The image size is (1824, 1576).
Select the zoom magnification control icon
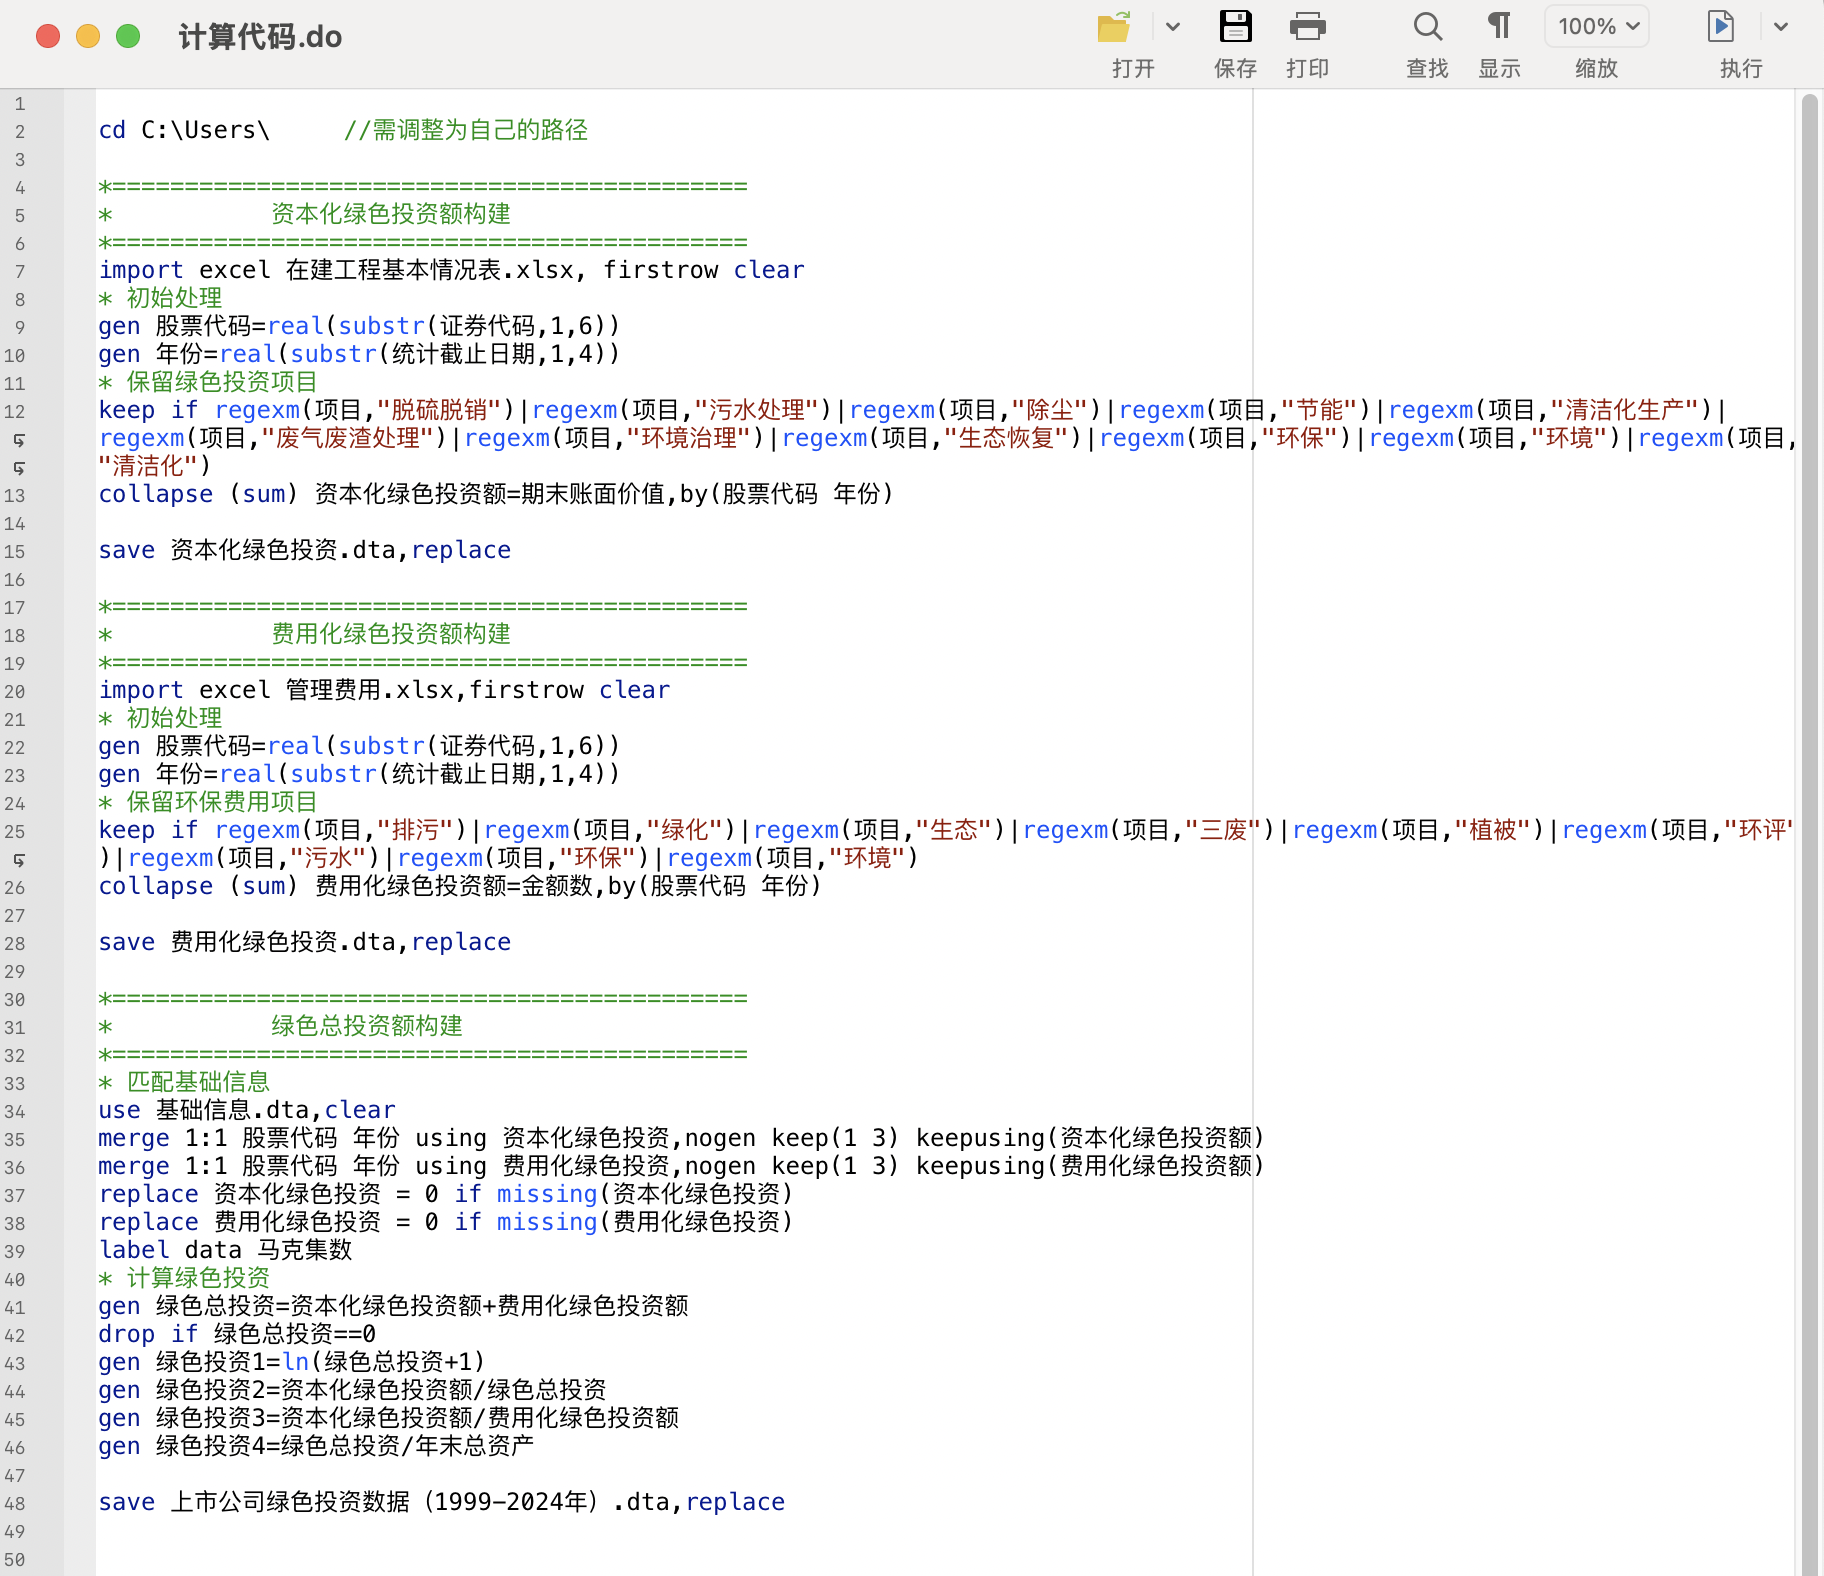(1596, 27)
